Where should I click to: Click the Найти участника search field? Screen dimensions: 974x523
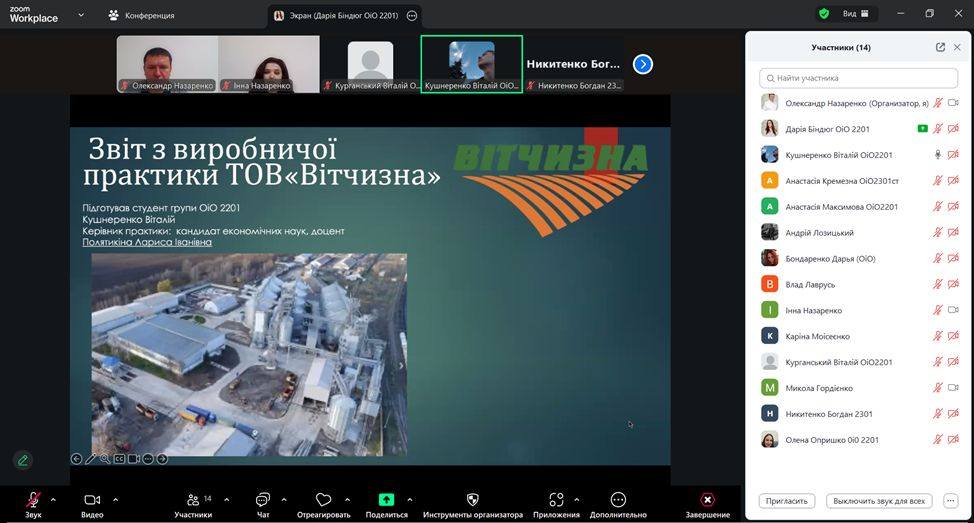pos(858,78)
